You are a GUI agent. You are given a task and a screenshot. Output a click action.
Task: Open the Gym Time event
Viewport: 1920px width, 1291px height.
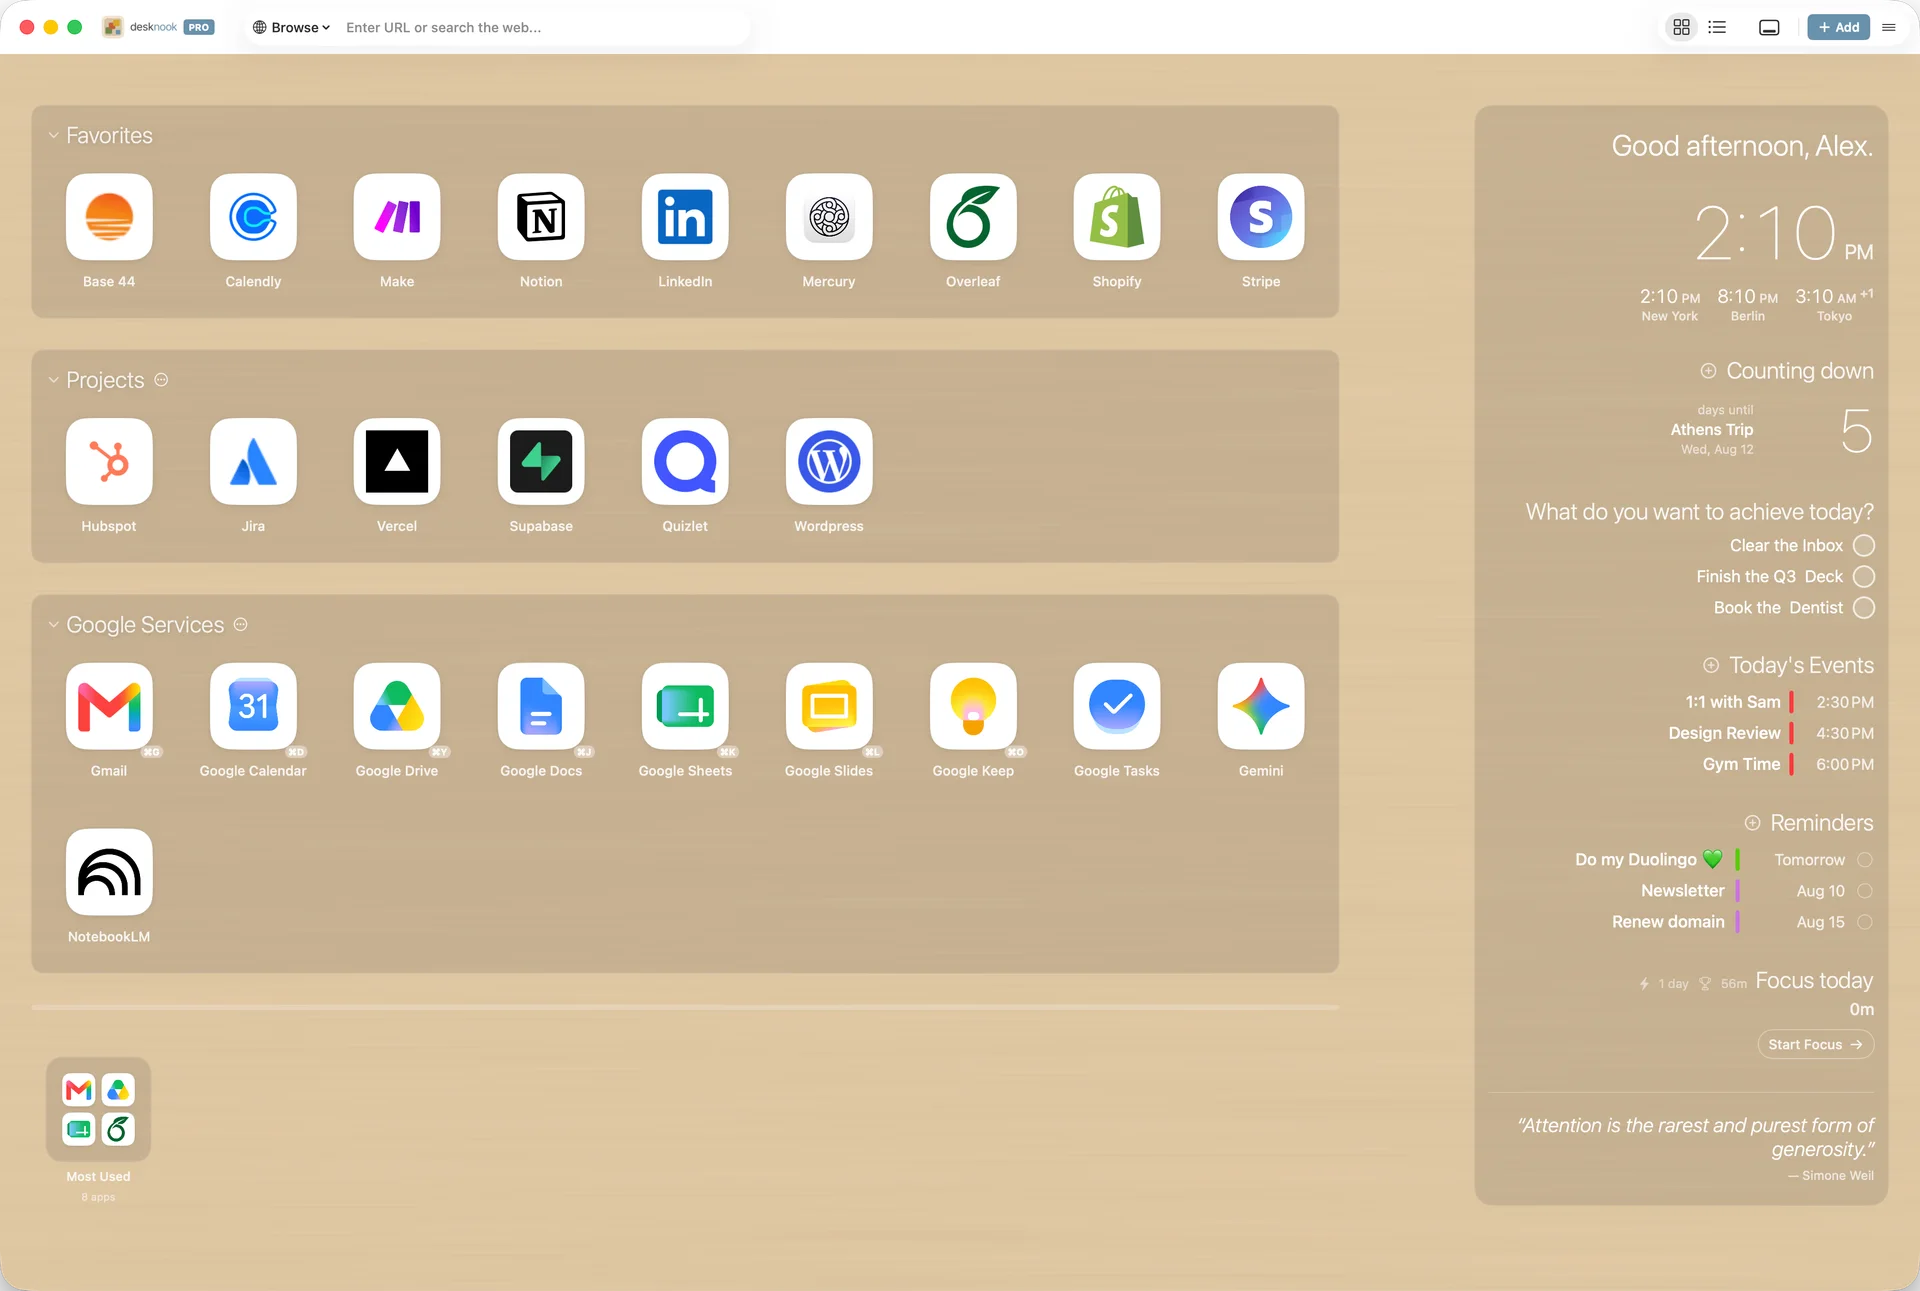(x=1788, y=765)
